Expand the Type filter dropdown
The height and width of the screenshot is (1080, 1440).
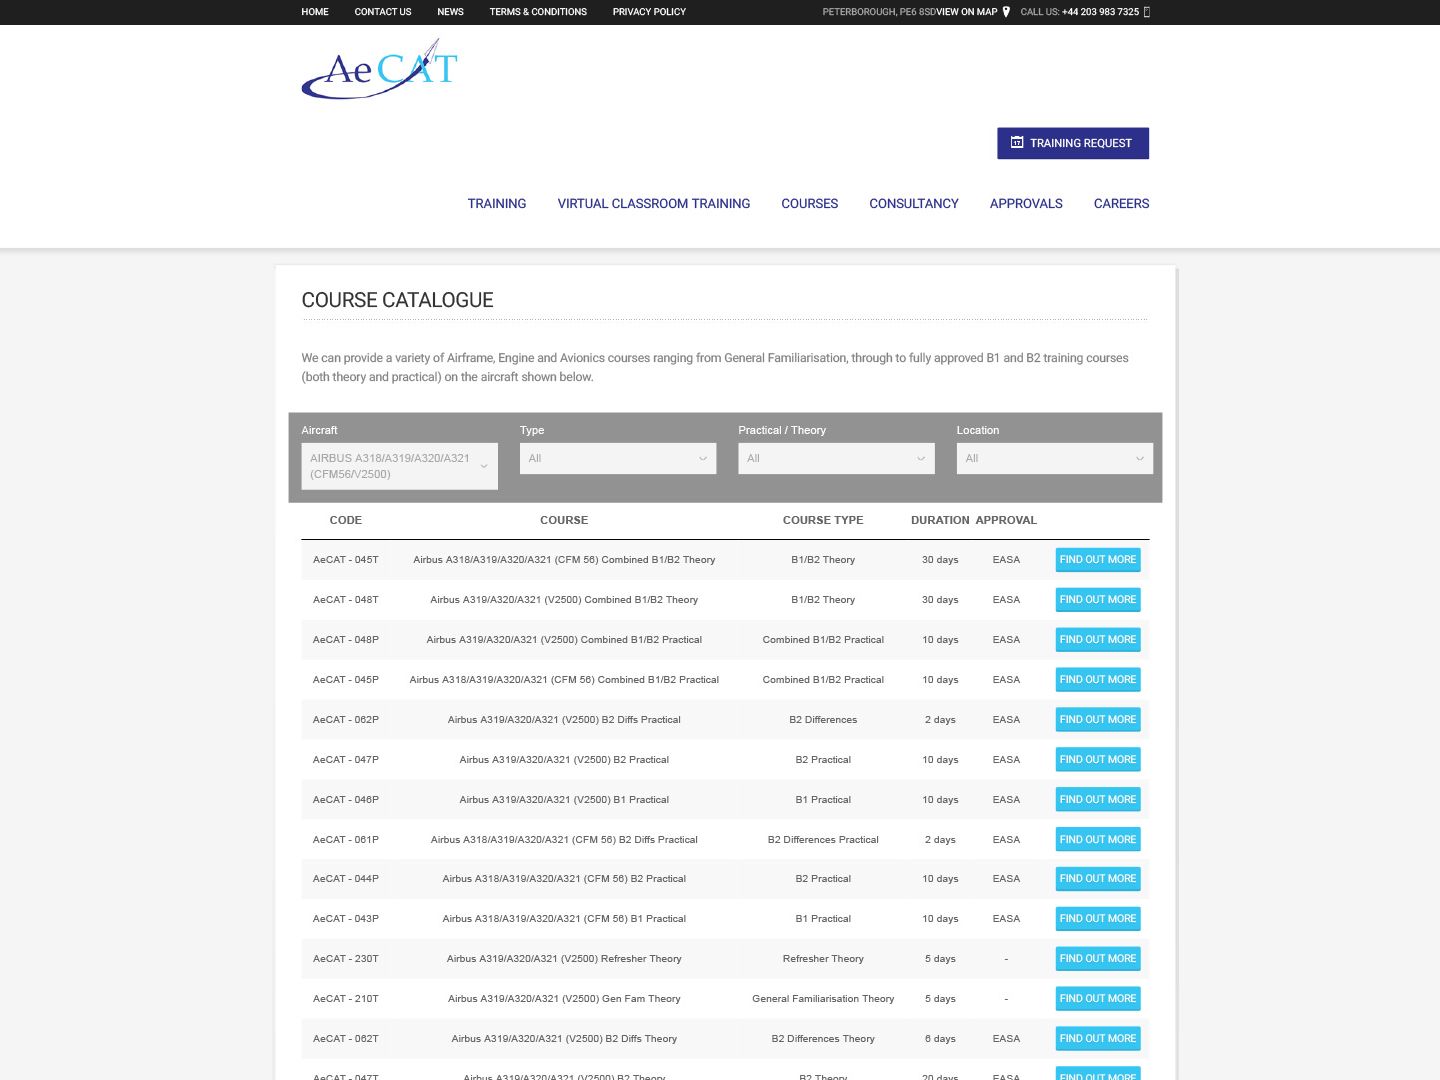tap(617, 458)
